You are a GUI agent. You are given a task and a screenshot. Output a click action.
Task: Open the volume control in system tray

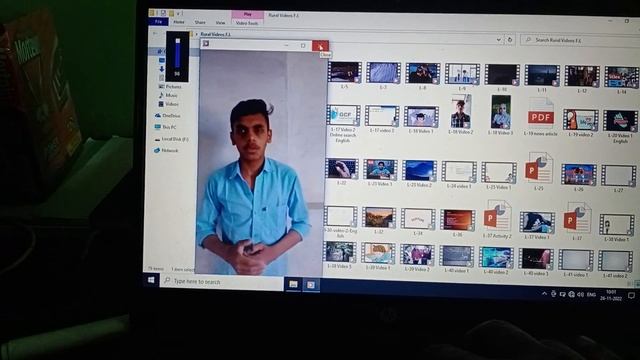[580, 294]
